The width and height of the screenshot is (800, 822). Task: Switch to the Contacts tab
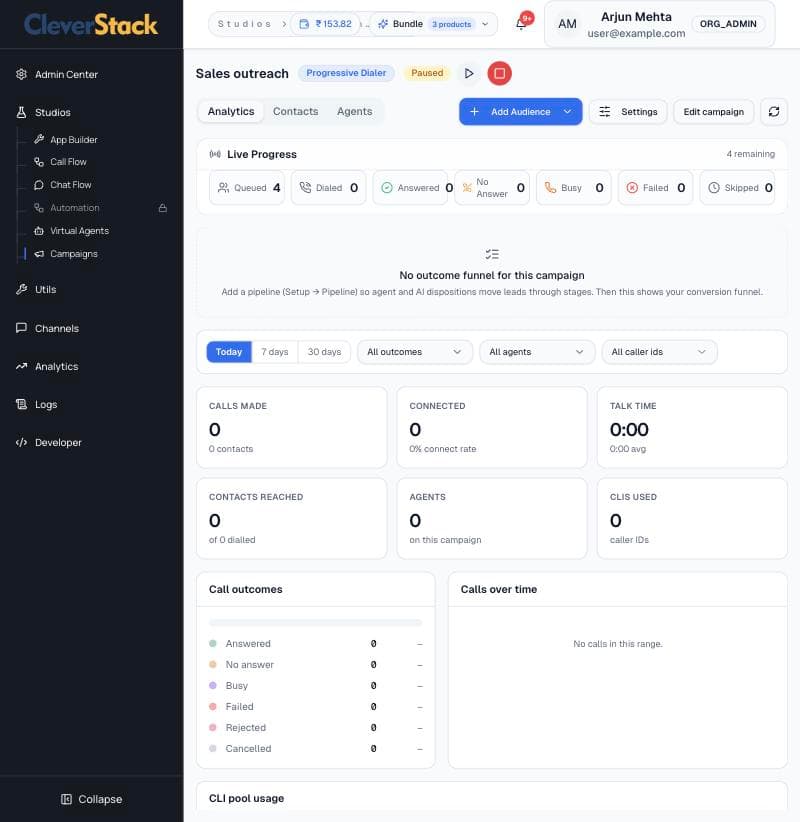click(296, 112)
